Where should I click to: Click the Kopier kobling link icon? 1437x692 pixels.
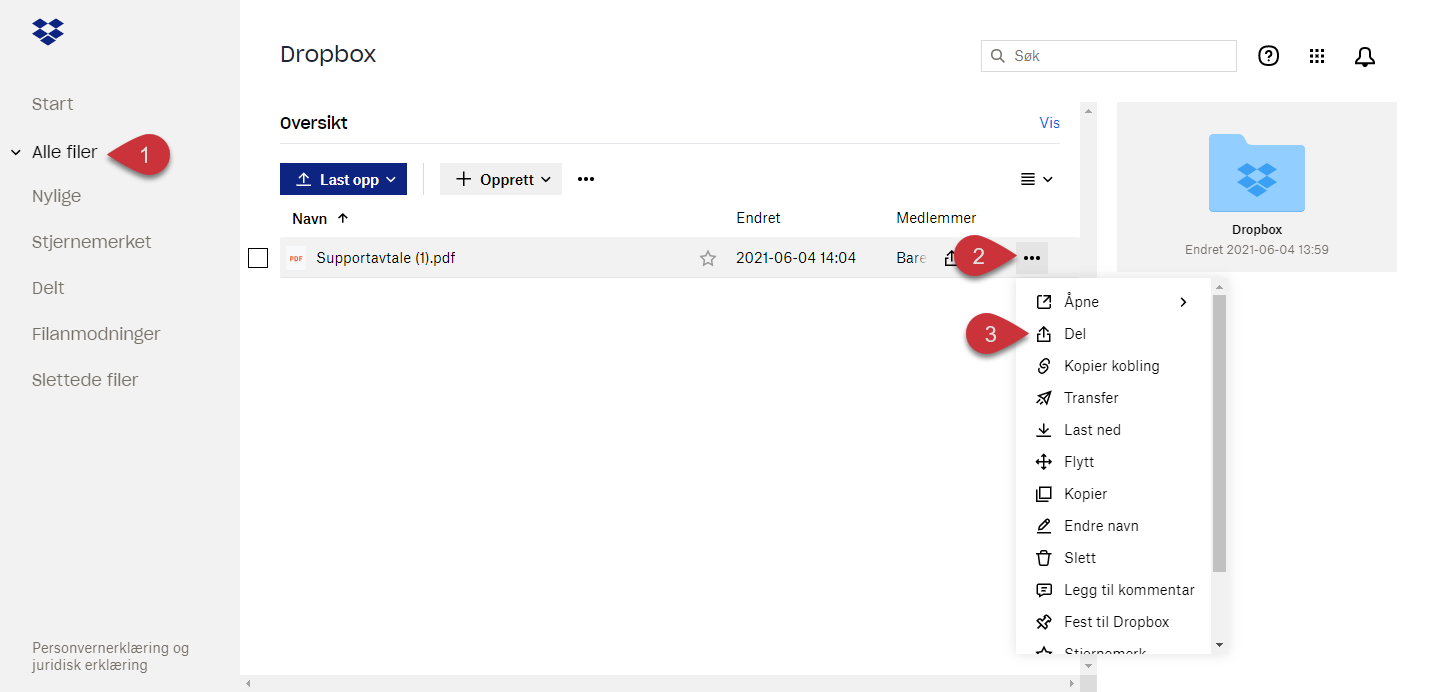click(x=1044, y=366)
